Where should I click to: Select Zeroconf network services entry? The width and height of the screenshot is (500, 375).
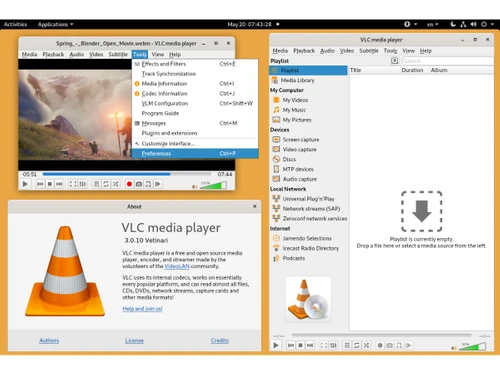[308, 218]
